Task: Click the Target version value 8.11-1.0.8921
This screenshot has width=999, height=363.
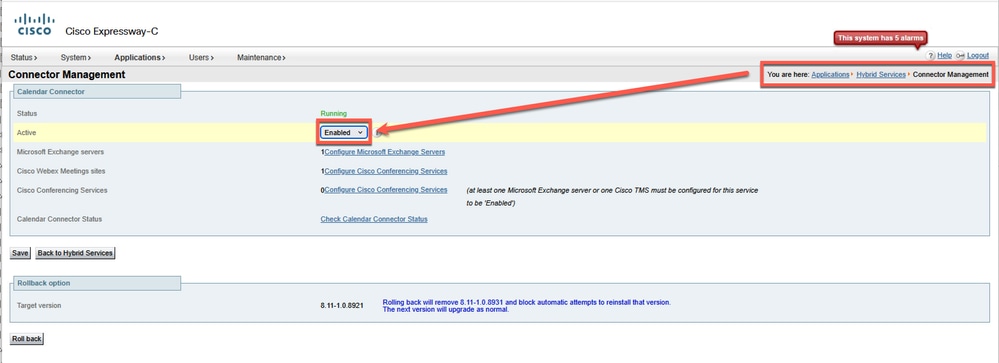Action: point(342,306)
